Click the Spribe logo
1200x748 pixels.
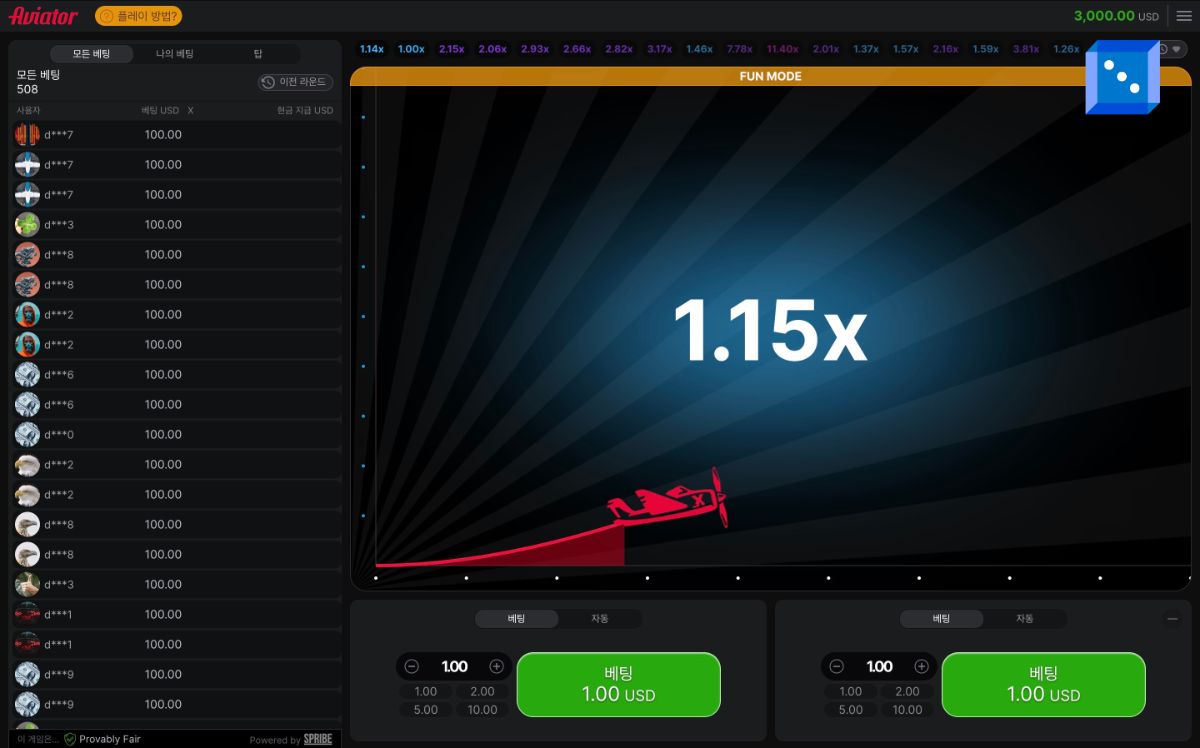click(x=318, y=739)
